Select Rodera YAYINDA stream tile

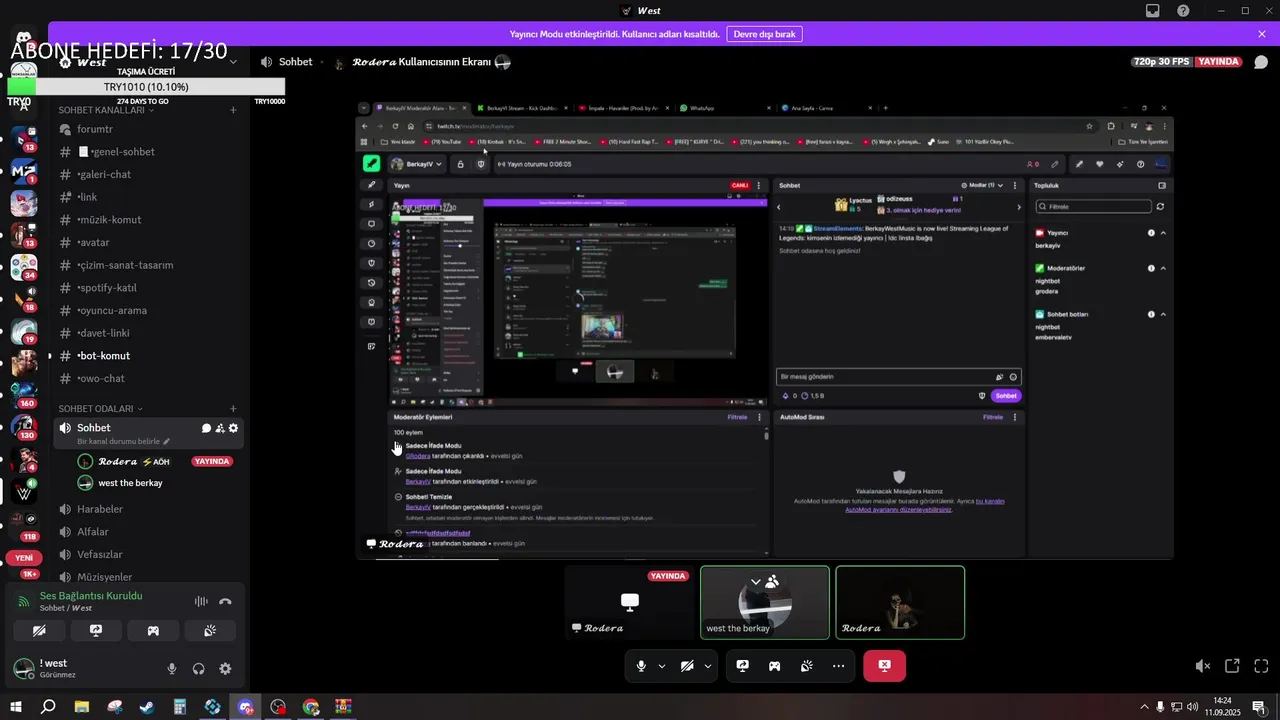630,602
